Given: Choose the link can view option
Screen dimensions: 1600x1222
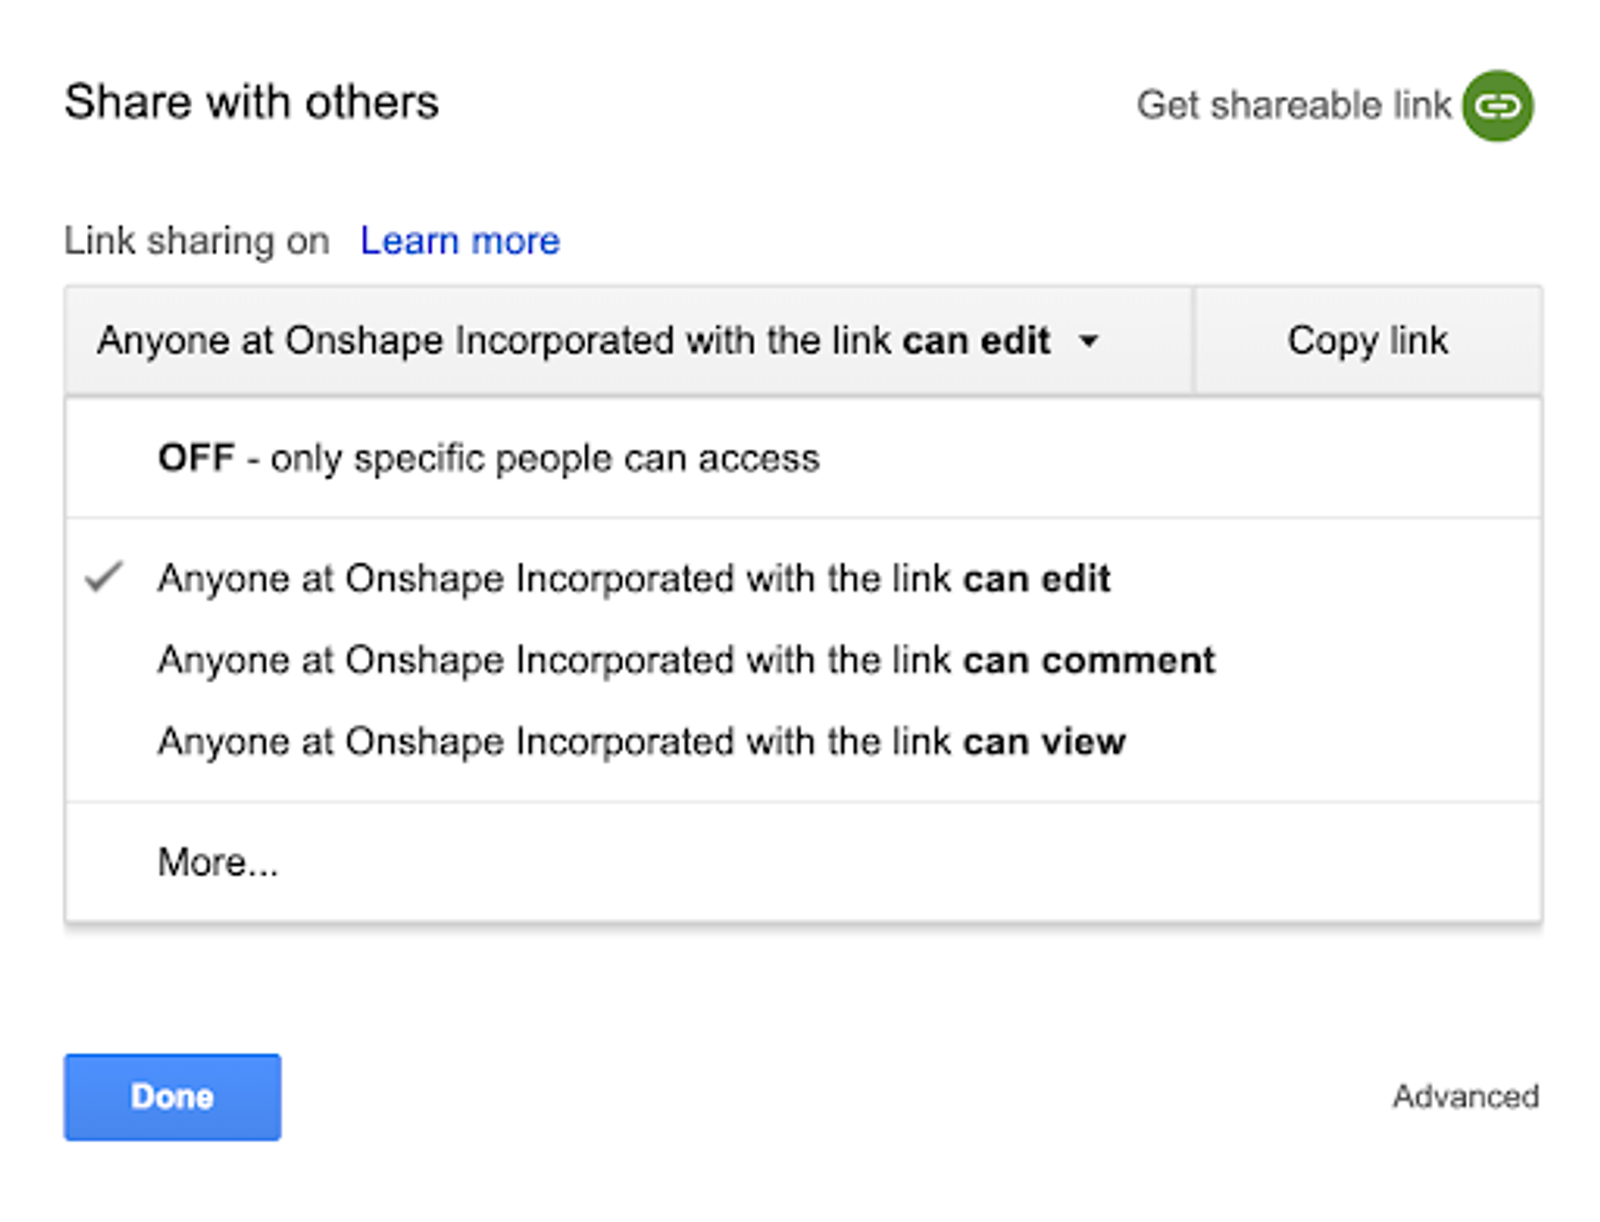Looking at the screenshot, I should tap(641, 742).
